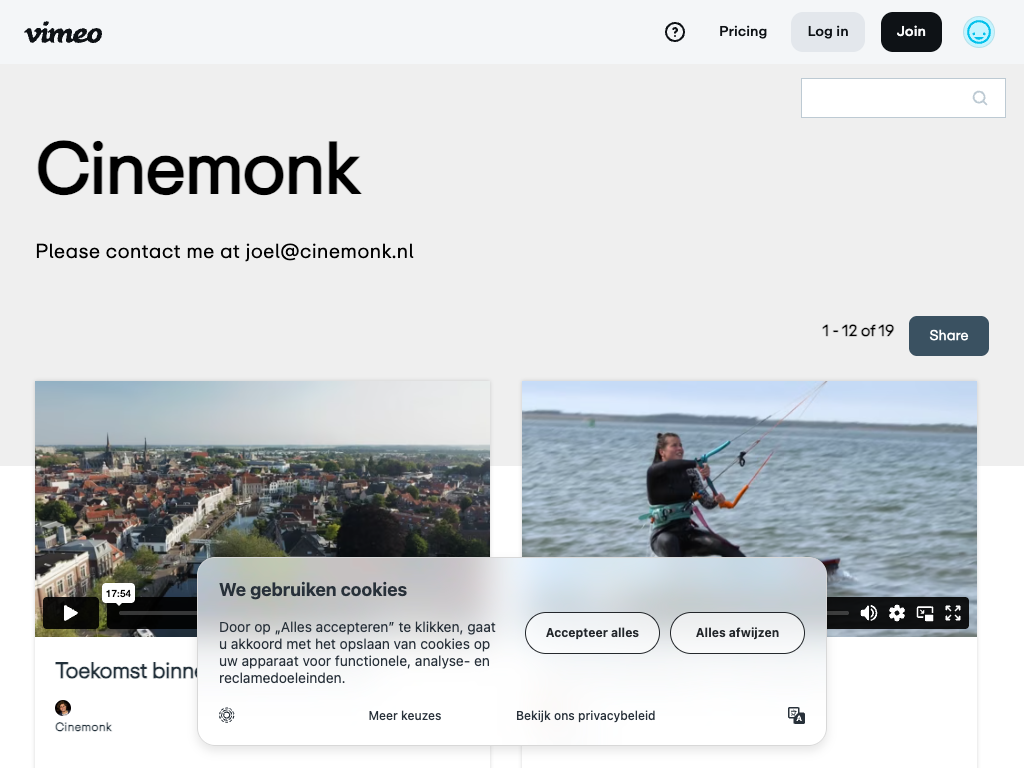Seek in the city video progress bar
This screenshot has height=768, width=1024.
(157, 613)
